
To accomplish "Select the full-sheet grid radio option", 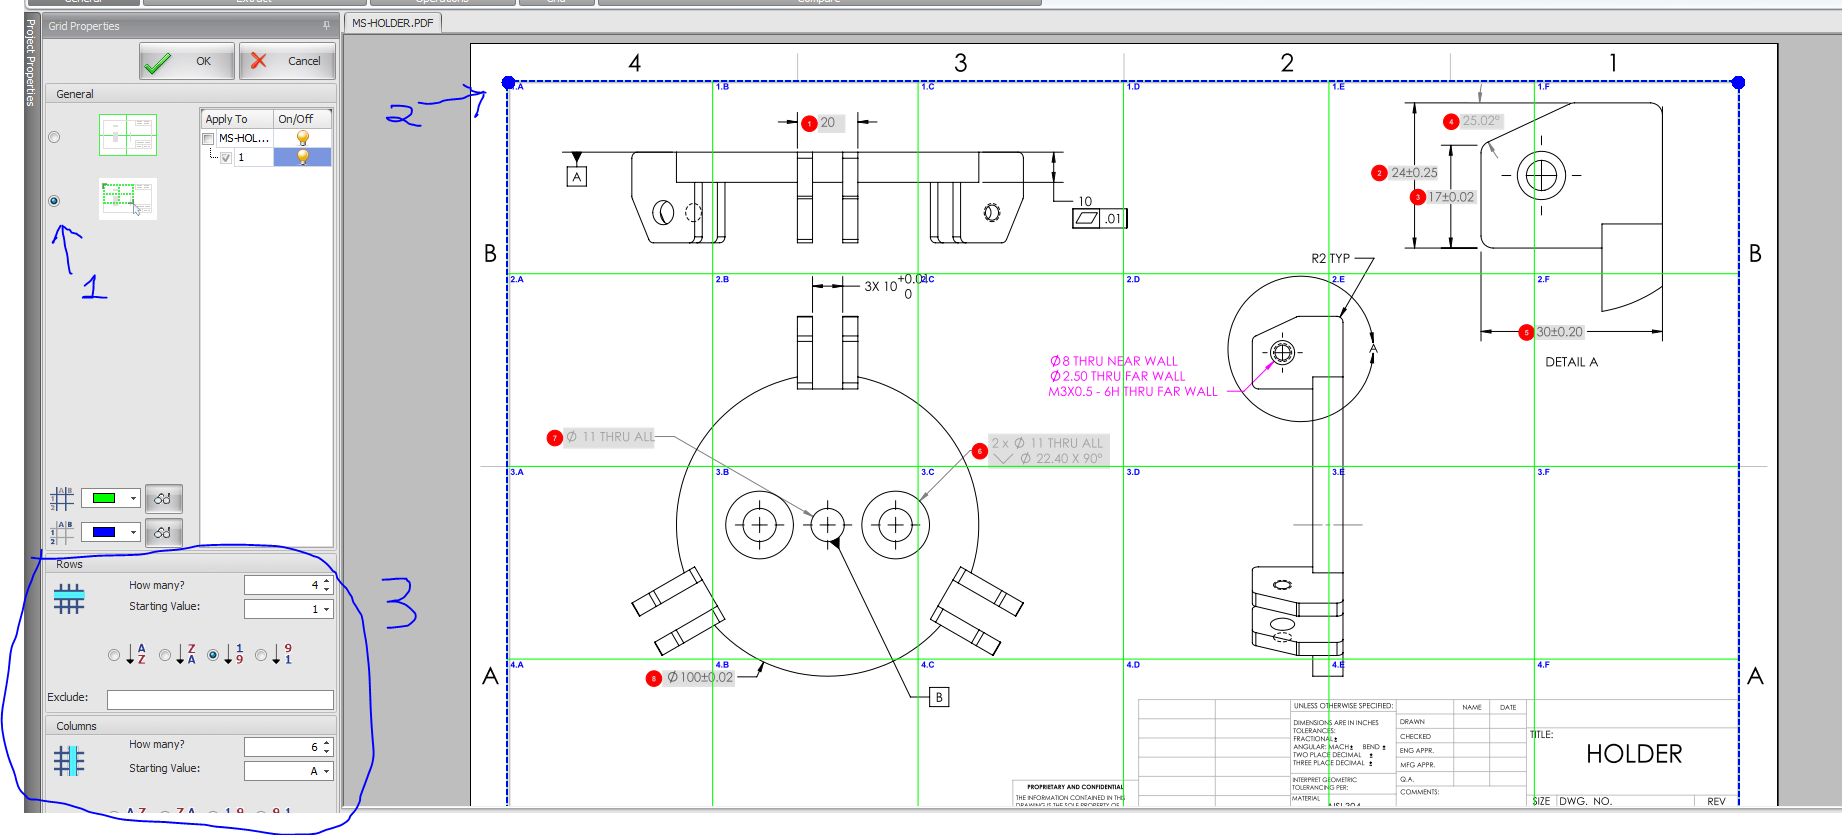I will pos(54,137).
